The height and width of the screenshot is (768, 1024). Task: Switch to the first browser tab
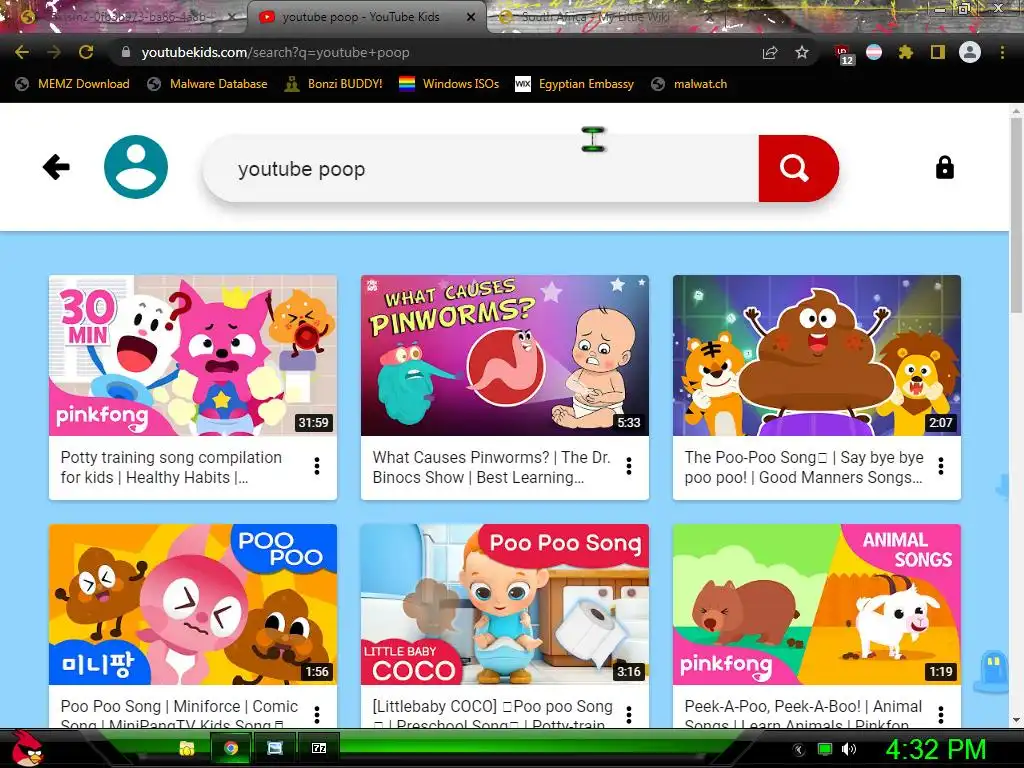click(124, 17)
